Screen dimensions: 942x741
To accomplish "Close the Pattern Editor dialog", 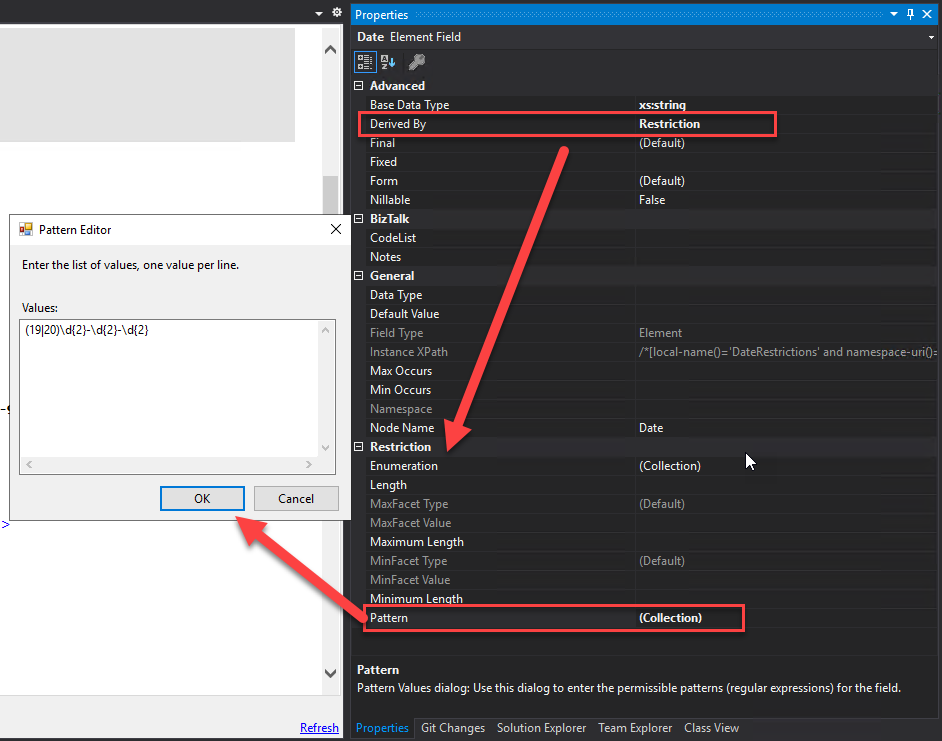I will click(335, 229).
